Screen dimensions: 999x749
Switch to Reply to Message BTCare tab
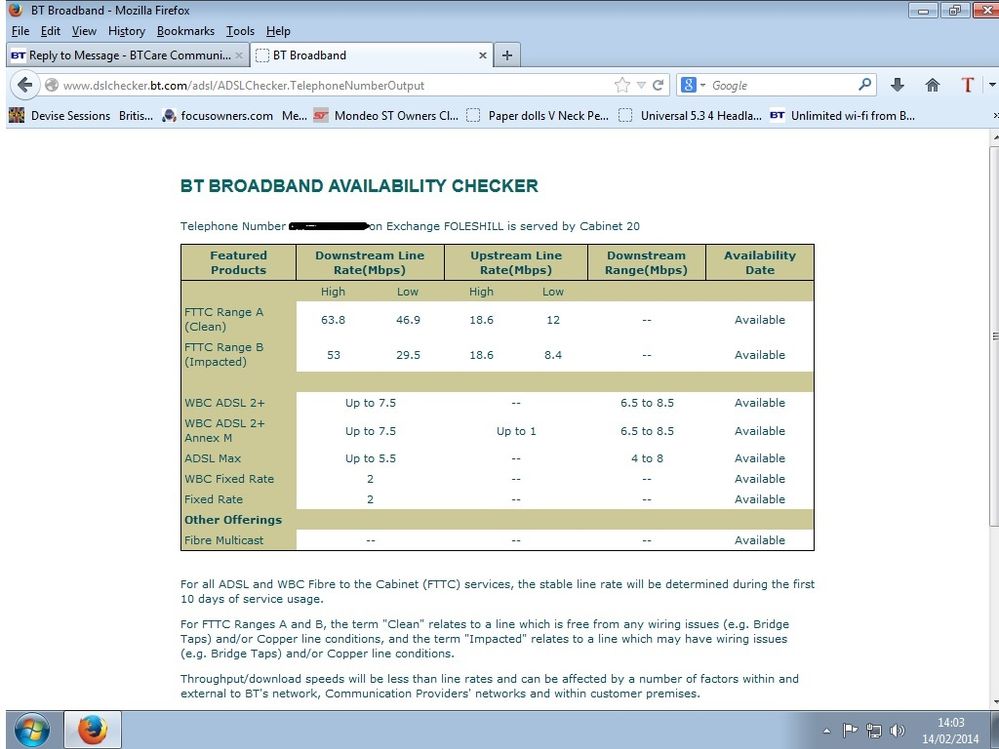coord(127,55)
